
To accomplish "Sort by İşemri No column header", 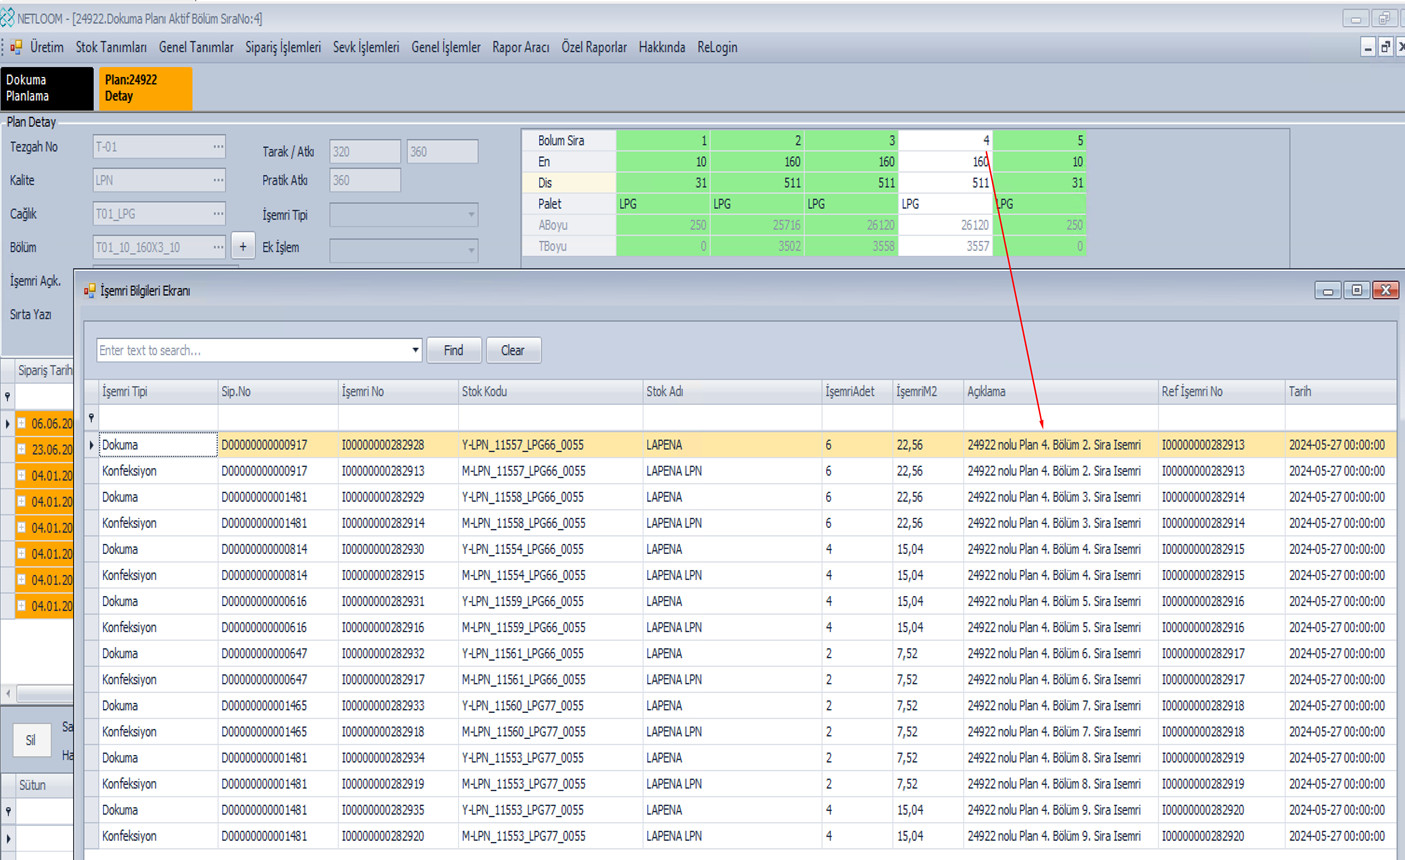I will (398, 392).
